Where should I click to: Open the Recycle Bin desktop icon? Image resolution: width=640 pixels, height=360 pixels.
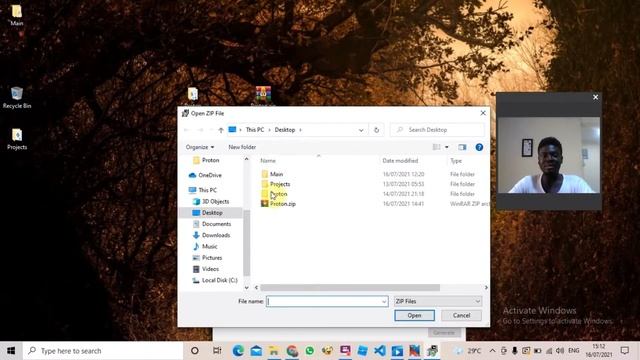click(17, 98)
